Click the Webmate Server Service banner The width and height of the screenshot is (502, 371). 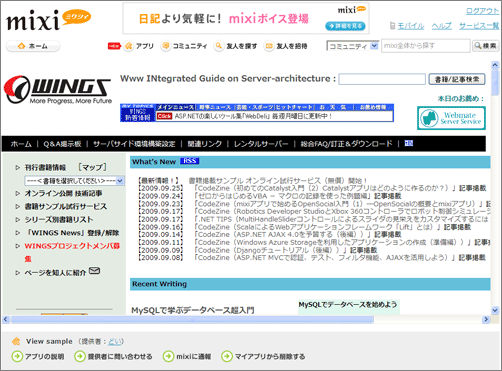coord(451,118)
